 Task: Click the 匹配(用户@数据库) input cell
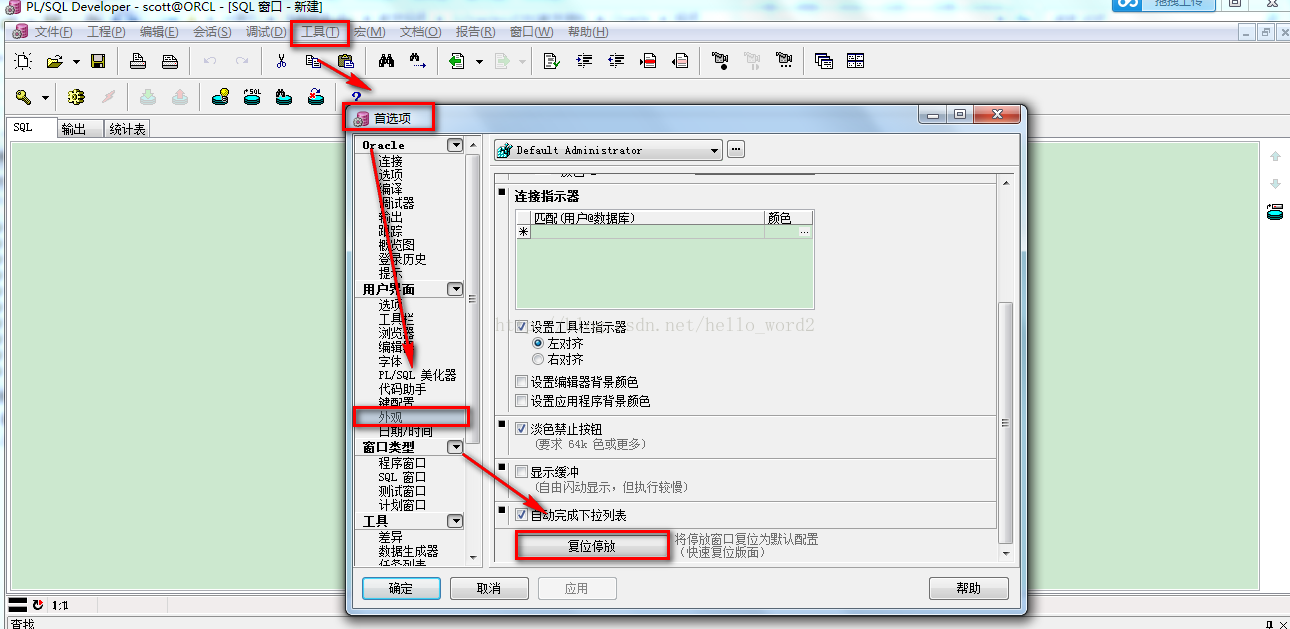(647, 231)
